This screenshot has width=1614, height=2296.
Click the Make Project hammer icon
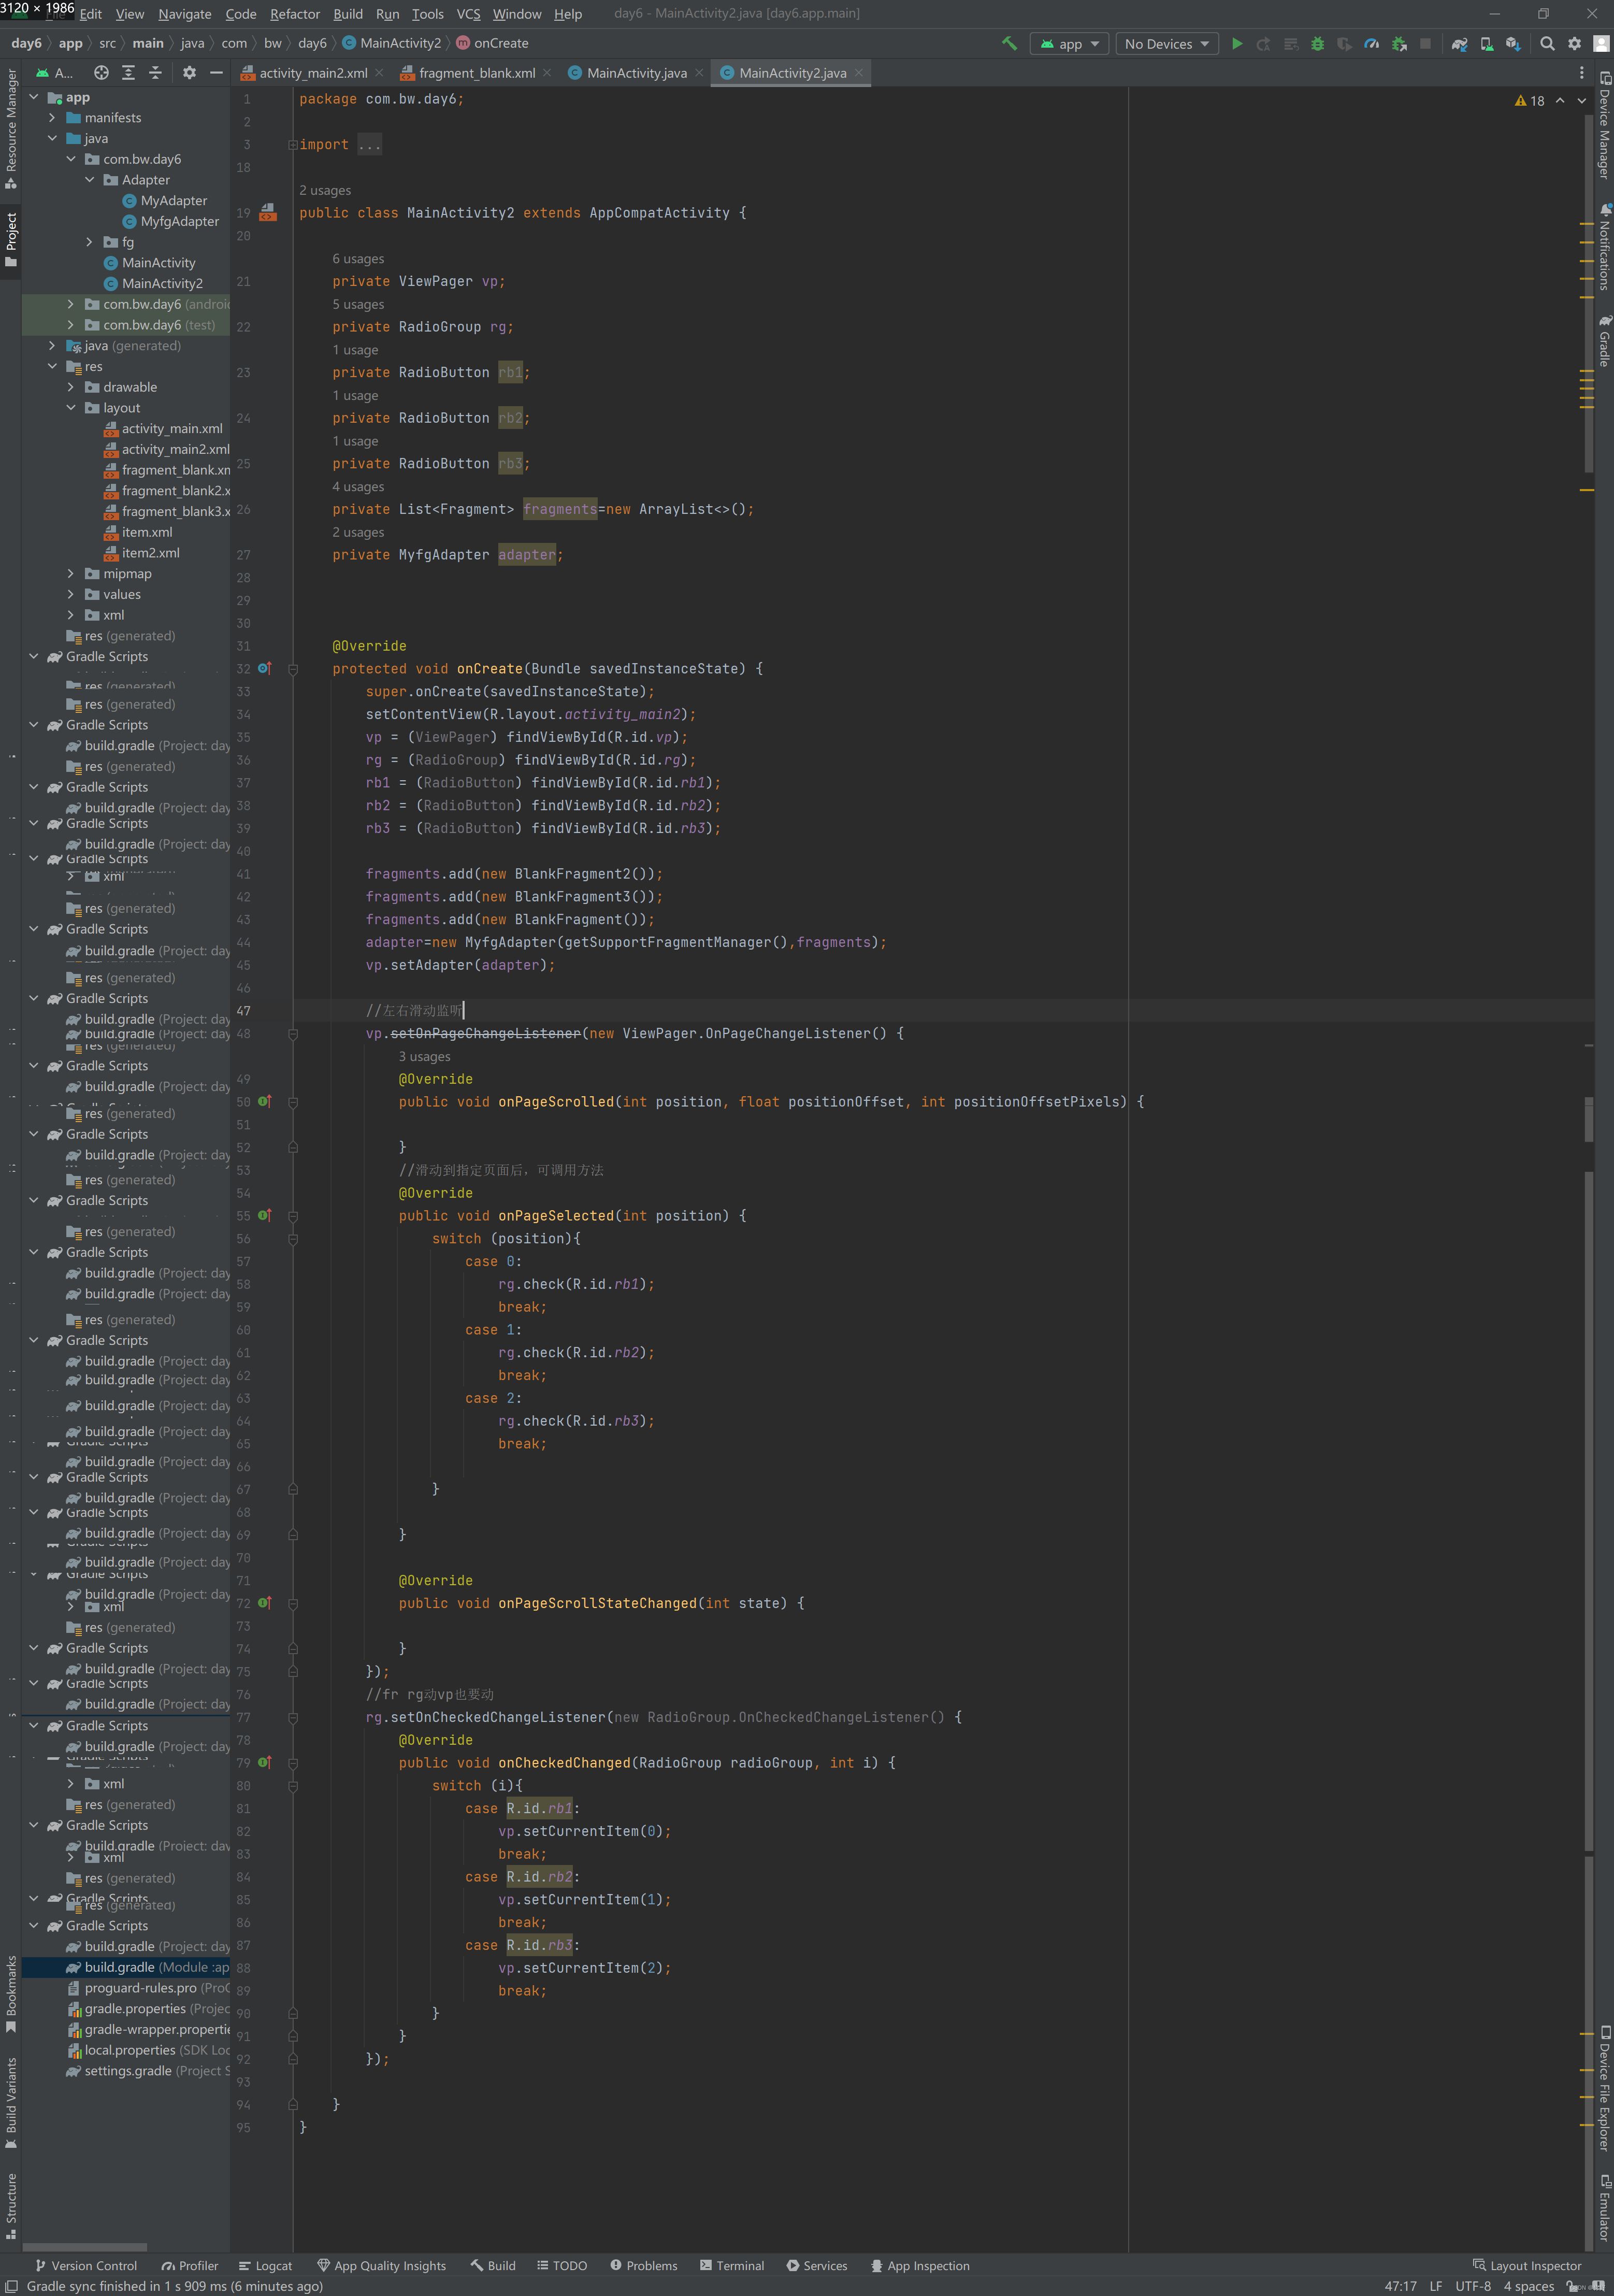1009,43
